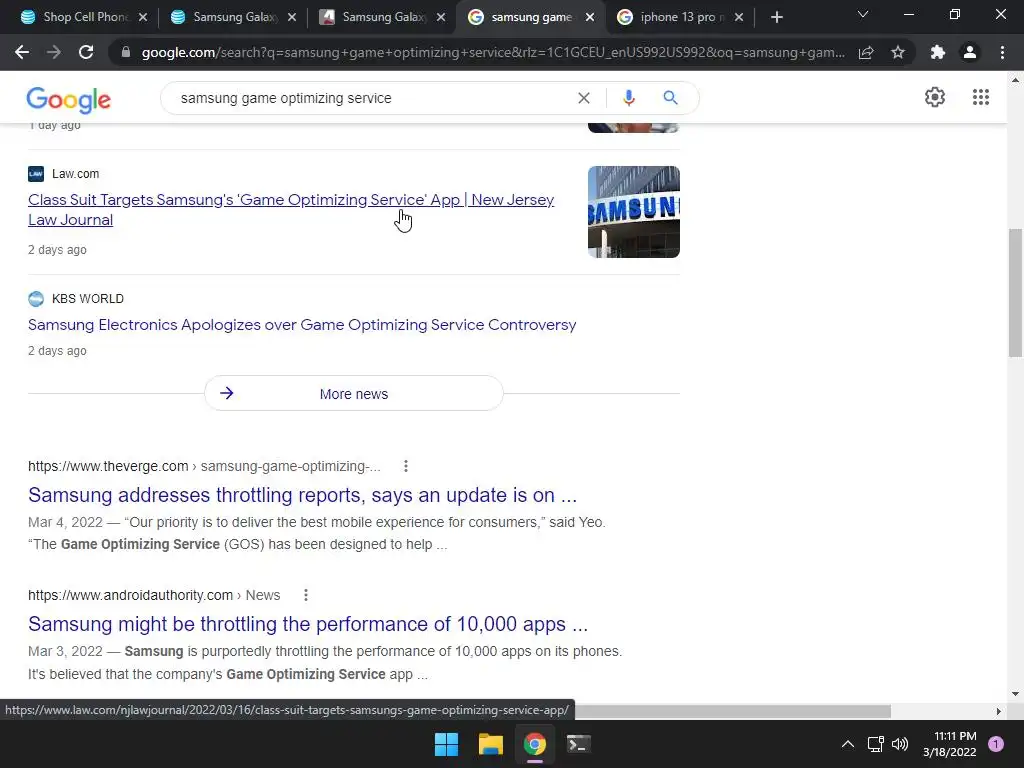The image size is (1024, 768).
Task: Click the horizontal scrollbar thumb
Action: coord(733,711)
